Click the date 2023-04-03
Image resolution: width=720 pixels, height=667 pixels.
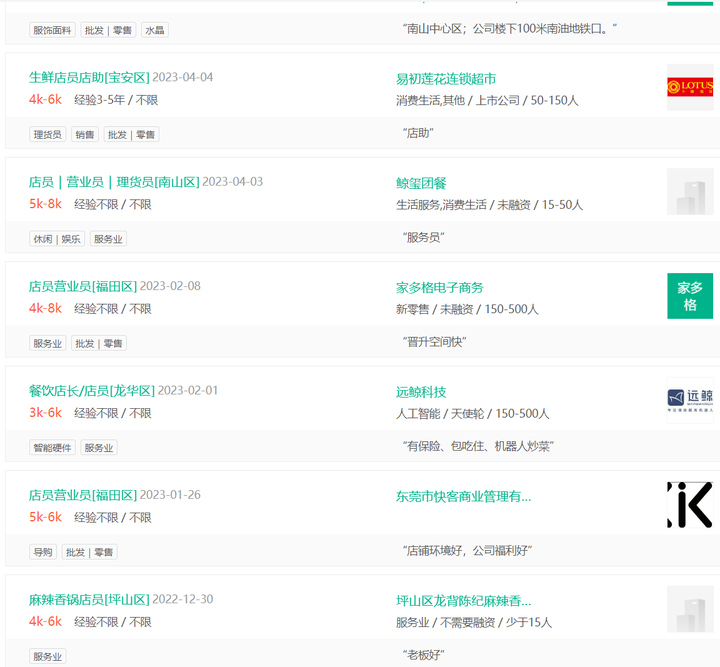(x=233, y=182)
